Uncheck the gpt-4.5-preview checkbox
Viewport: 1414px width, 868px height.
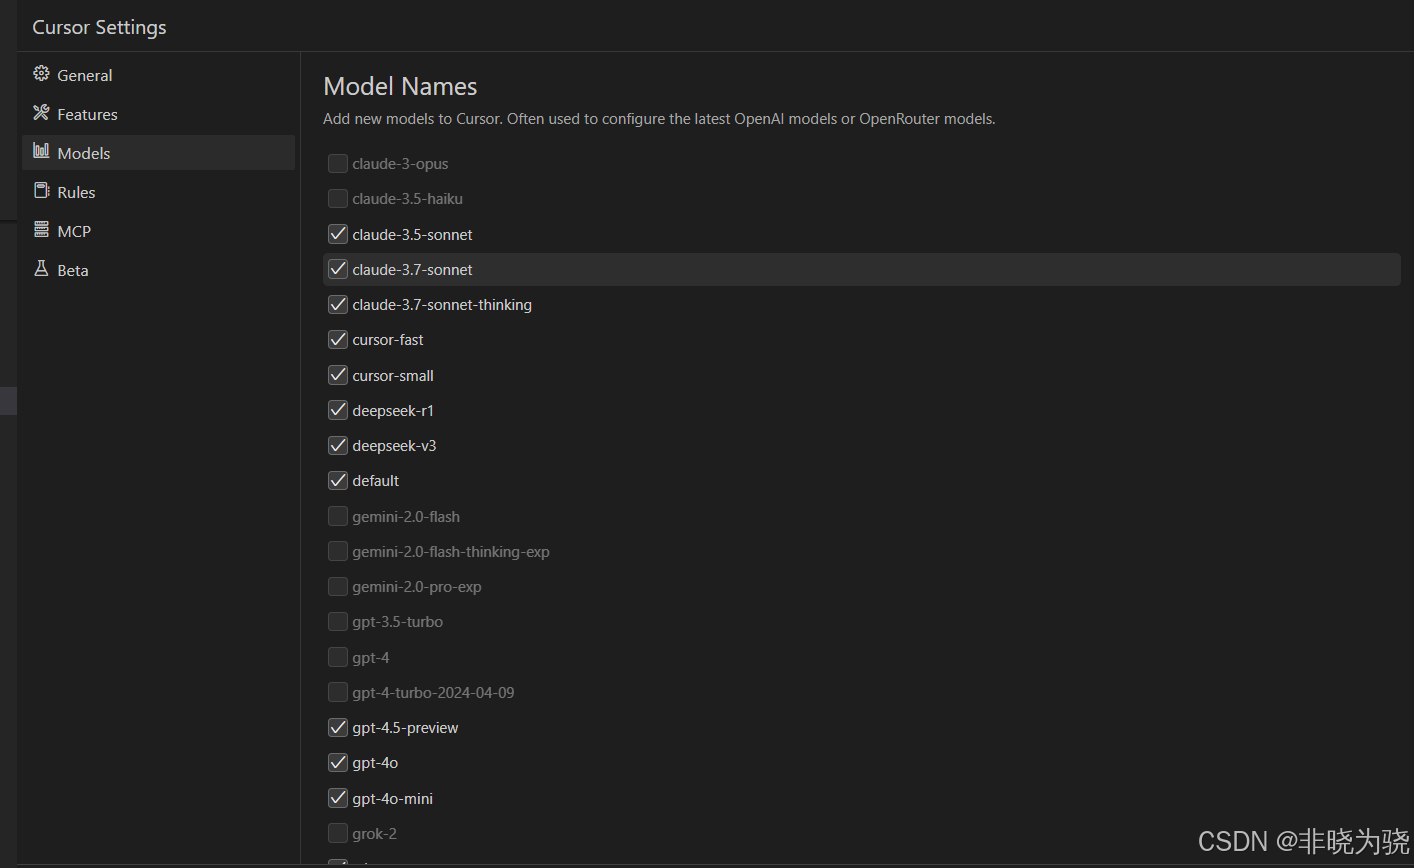(x=338, y=727)
